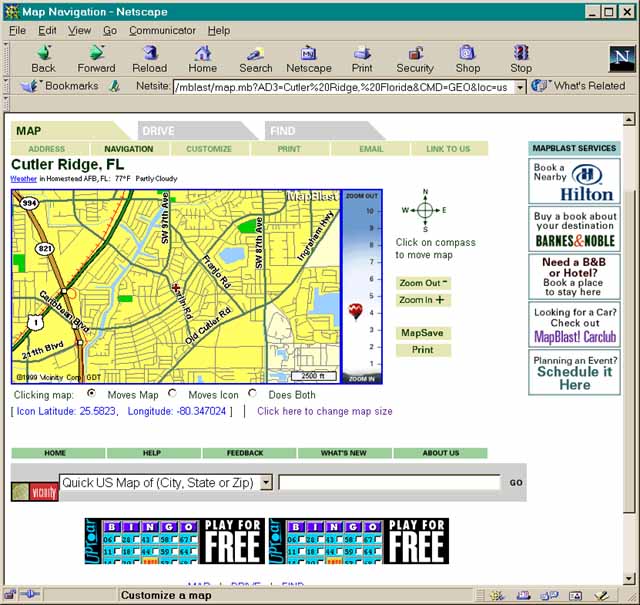Set zoom level 10 on zoom bar
Image resolution: width=640 pixels, height=605 pixels.
(369, 211)
